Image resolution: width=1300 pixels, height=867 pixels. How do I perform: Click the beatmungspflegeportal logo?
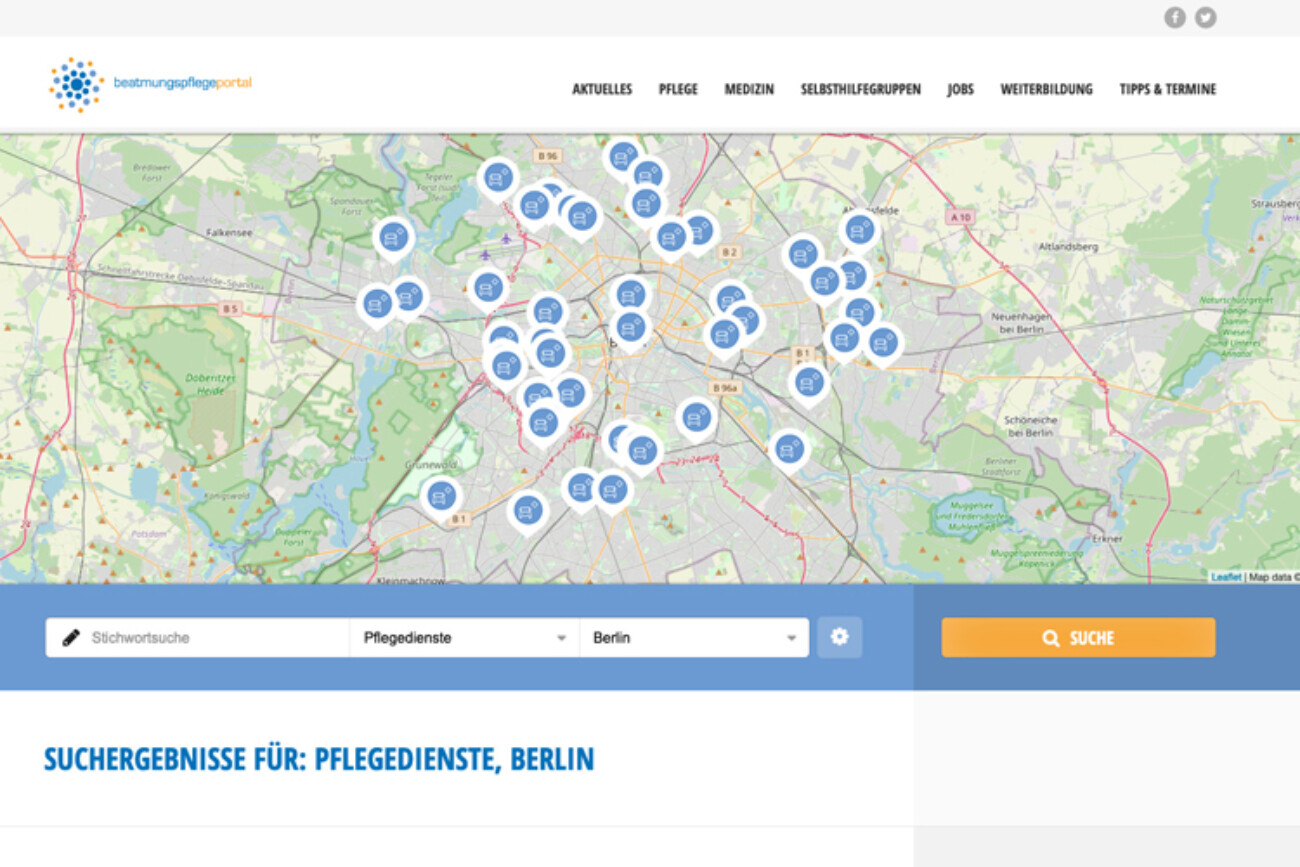150,84
